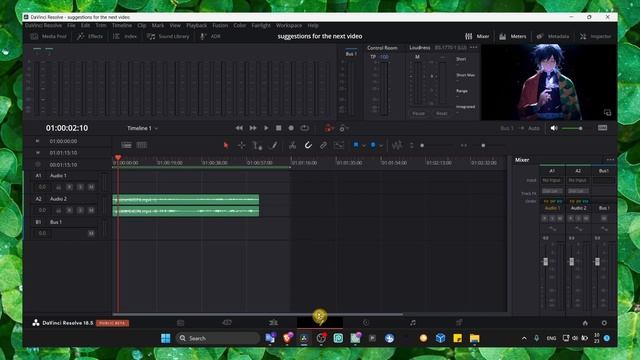Open Windows Start menu

(x=166, y=338)
